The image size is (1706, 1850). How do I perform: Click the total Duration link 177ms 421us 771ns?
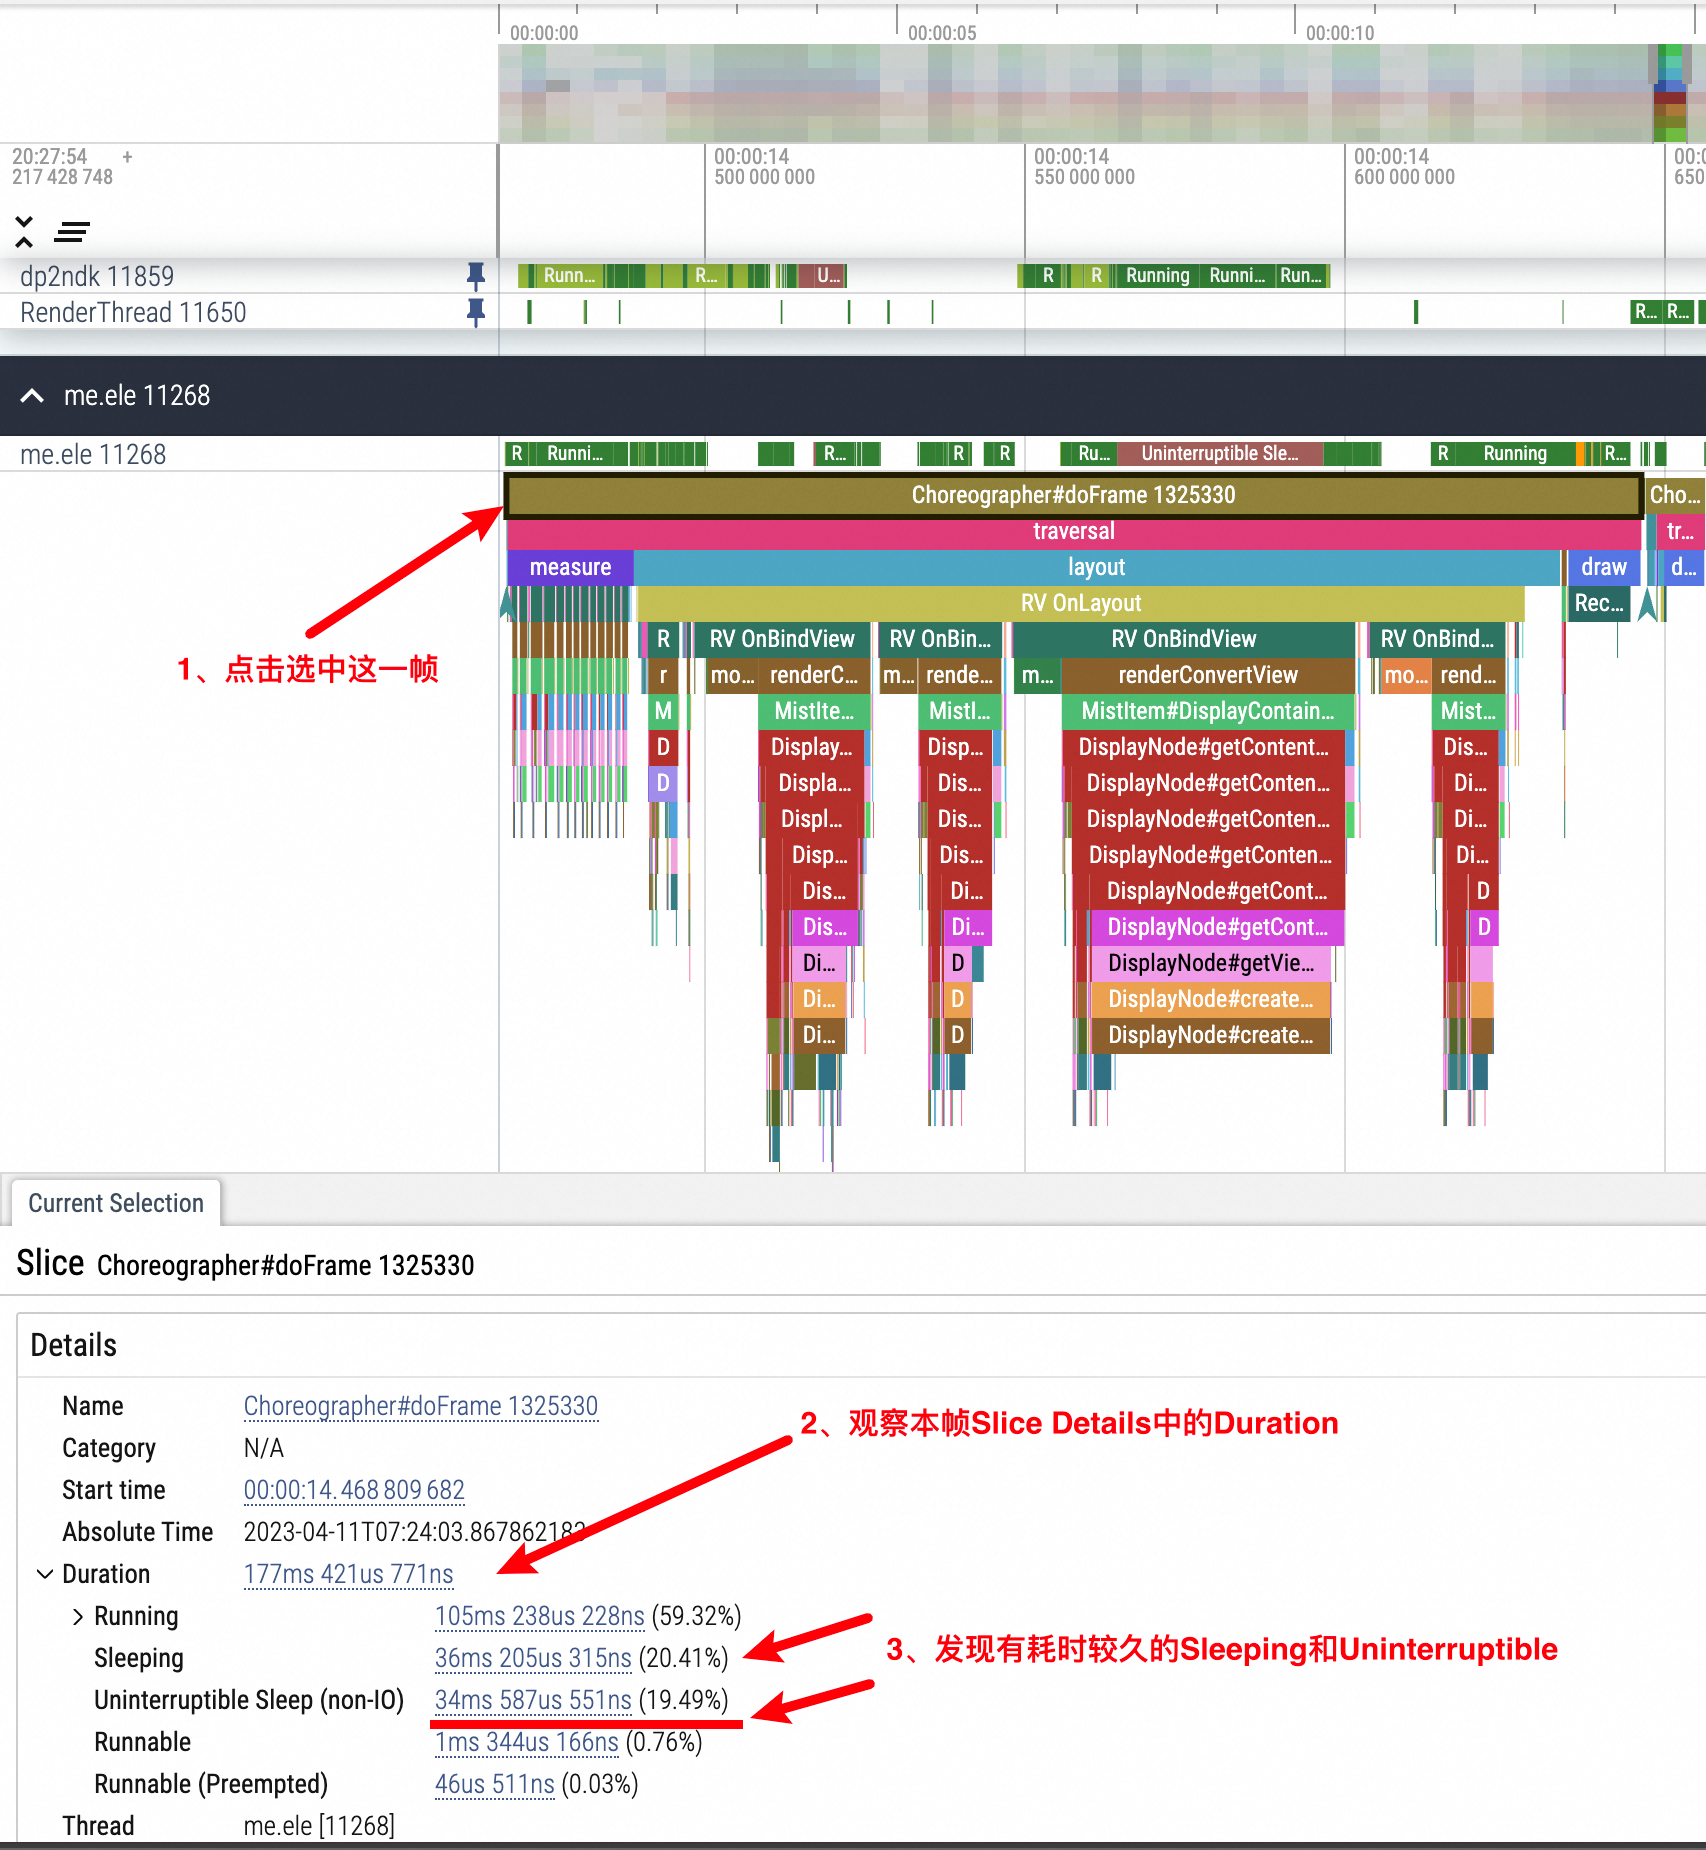click(348, 1574)
